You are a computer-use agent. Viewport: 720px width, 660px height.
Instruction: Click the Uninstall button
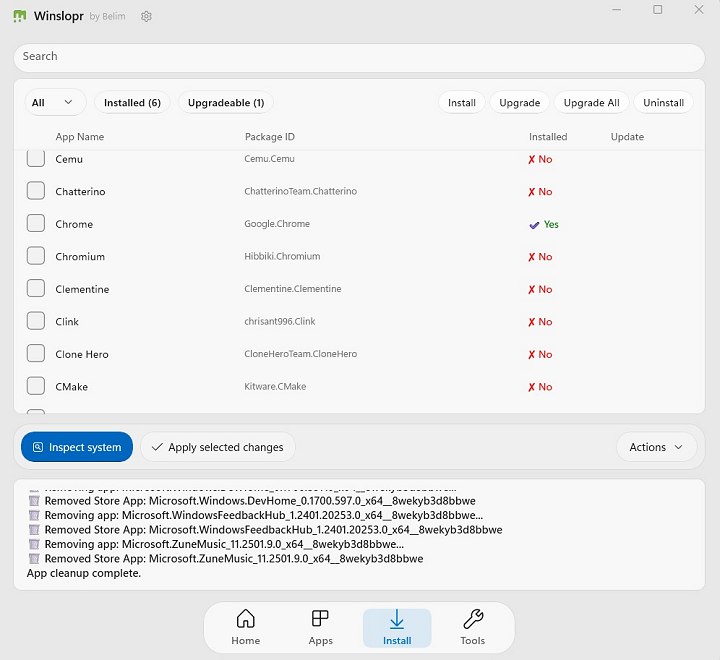tap(663, 102)
